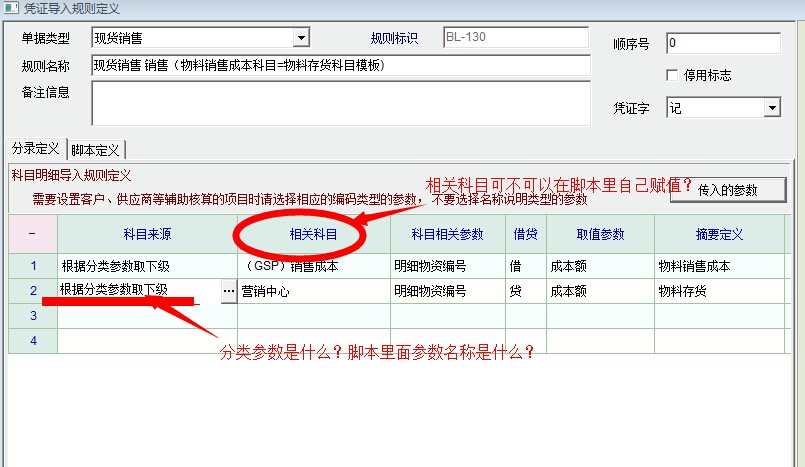
Task: Switch to the 脚本定义 tab
Action: pyautogui.click(x=96, y=150)
